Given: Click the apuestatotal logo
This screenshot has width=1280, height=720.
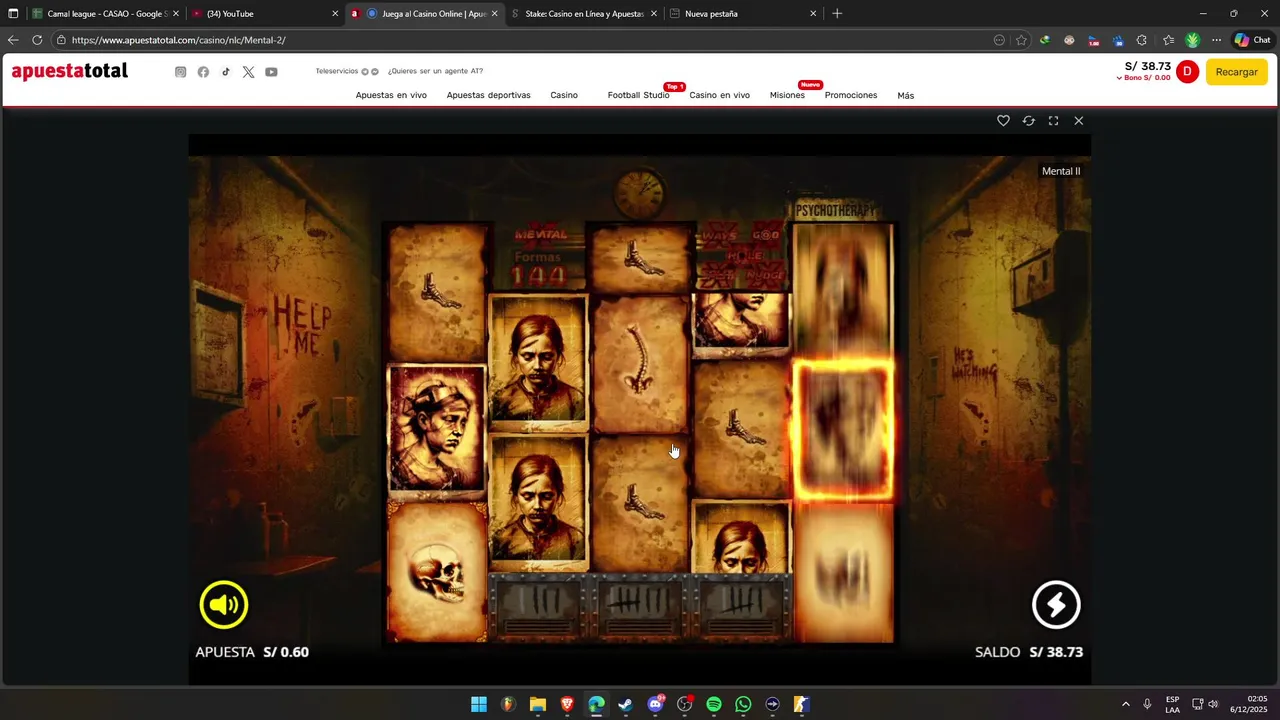Looking at the screenshot, I should tap(70, 71).
